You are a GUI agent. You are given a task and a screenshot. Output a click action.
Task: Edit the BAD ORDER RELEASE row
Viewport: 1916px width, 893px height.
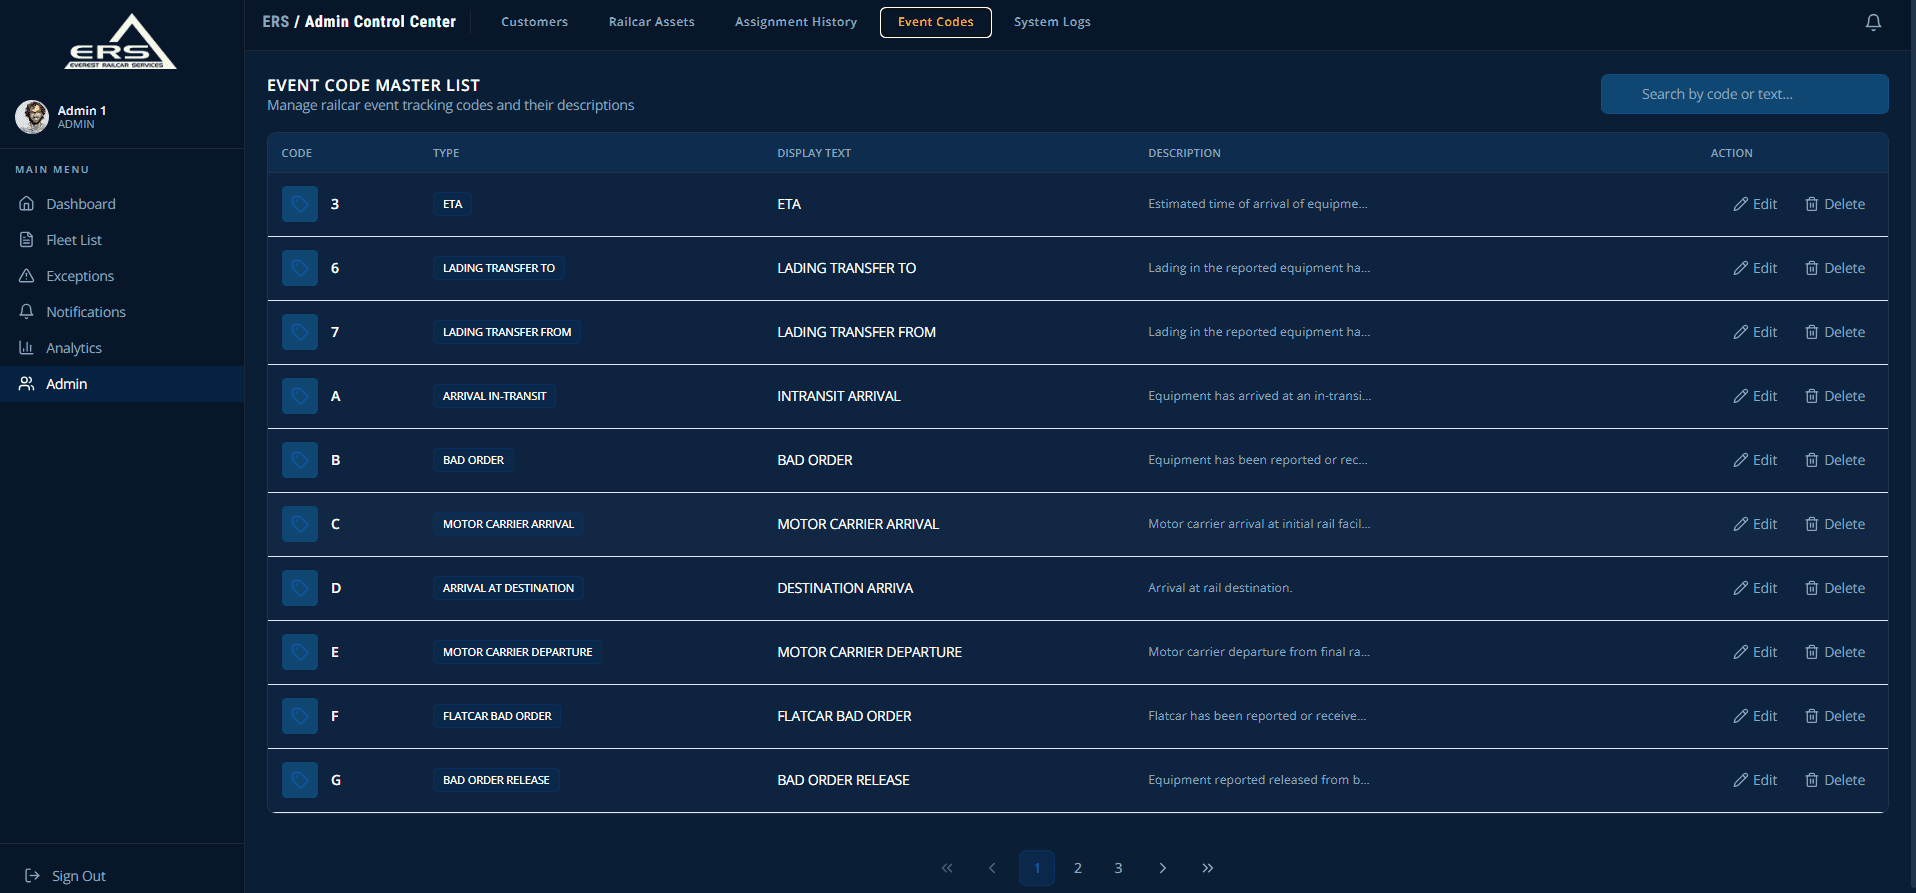1755,780
